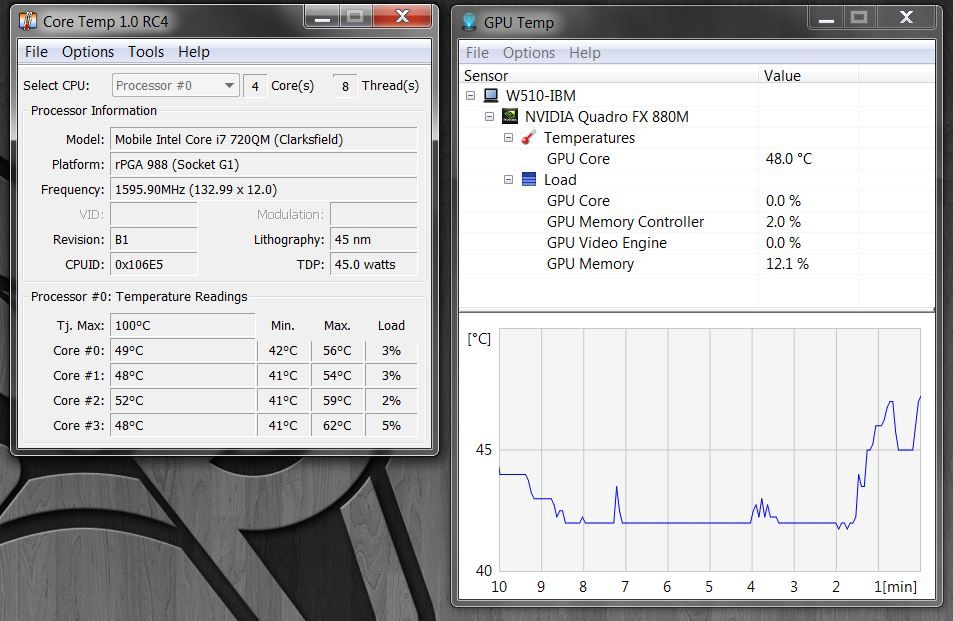
Task: Click the Core #3 load value 5%
Action: (391, 425)
